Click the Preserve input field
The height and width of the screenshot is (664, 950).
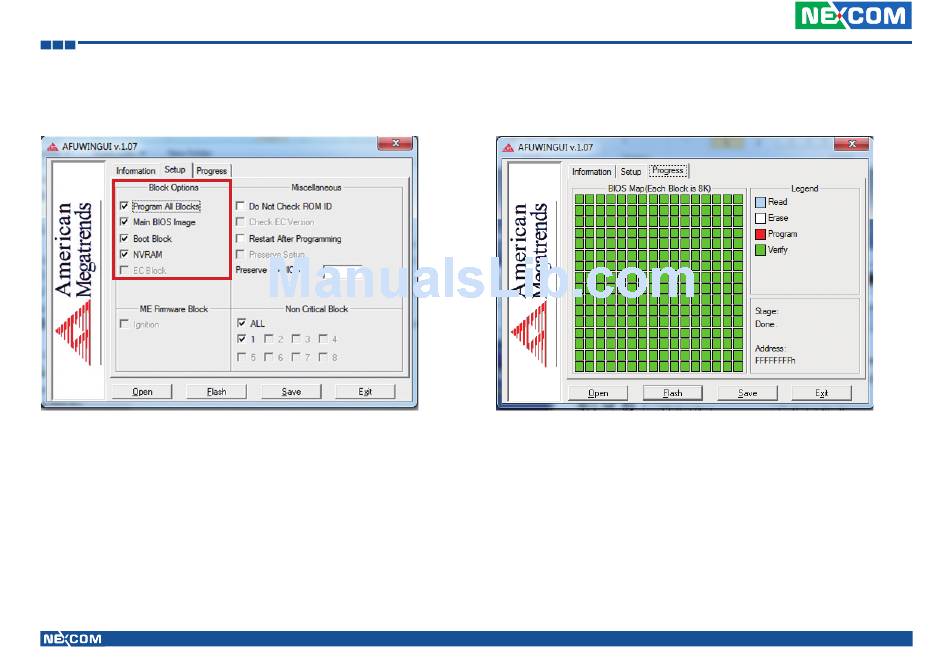[x=343, y=270]
